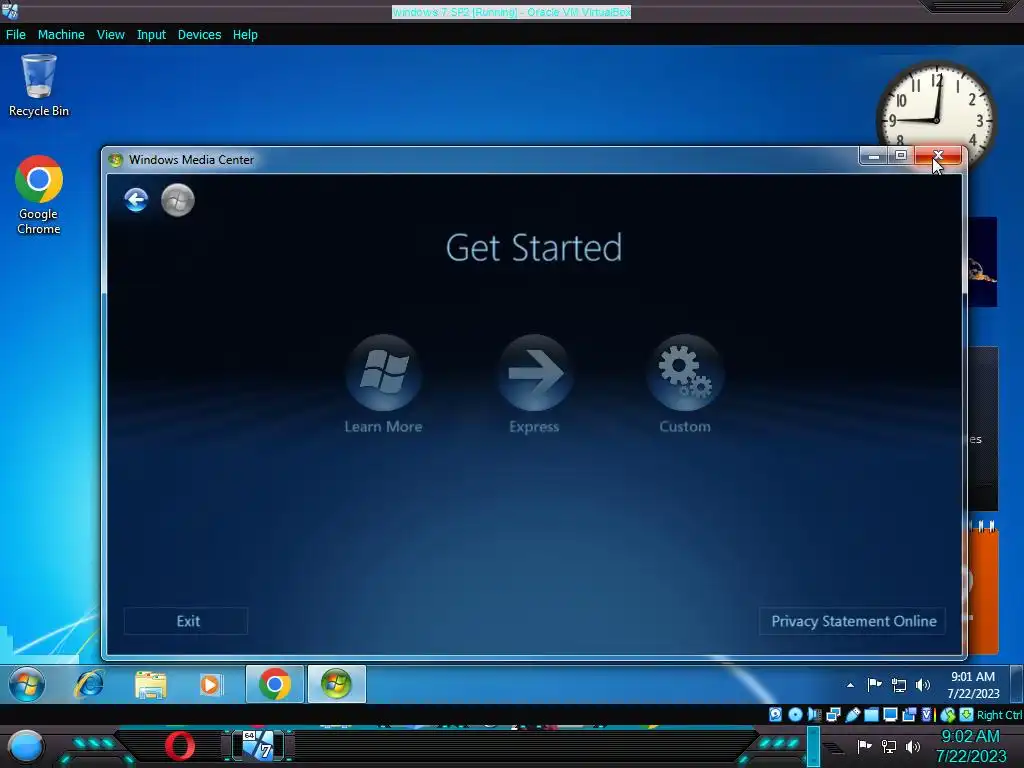Click the host tray volume icon

pyautogui.click(x=913, y=746)
